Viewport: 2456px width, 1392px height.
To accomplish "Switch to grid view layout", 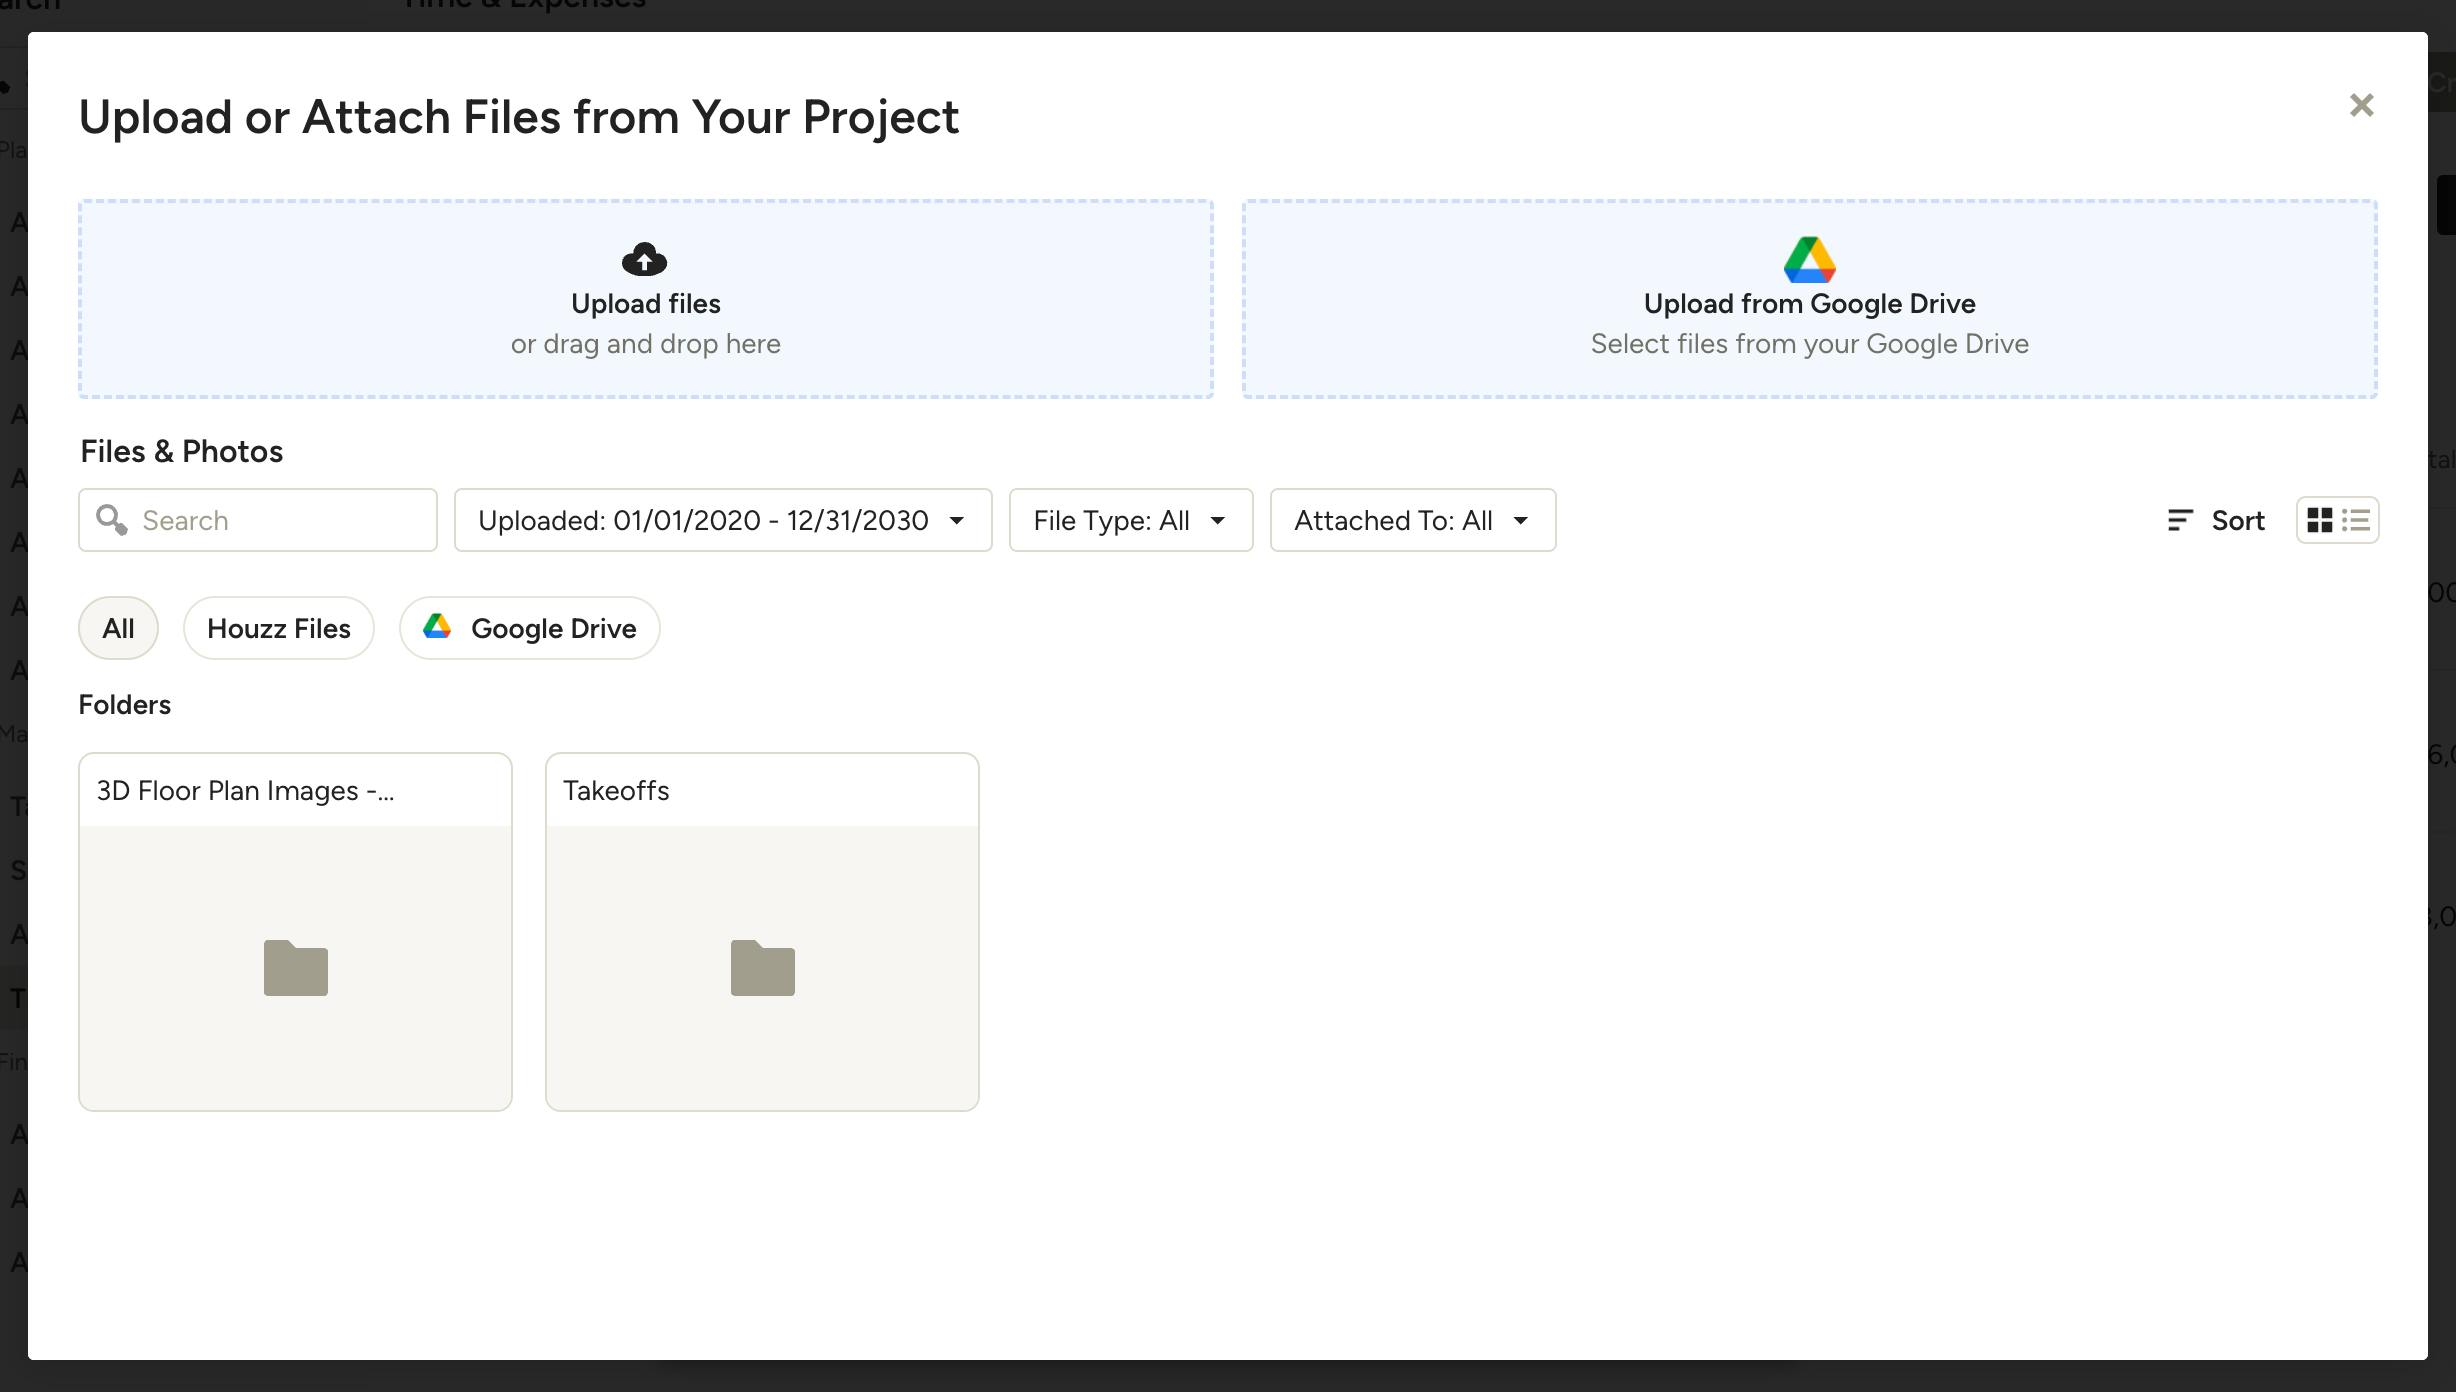I will pos(2319,520).
